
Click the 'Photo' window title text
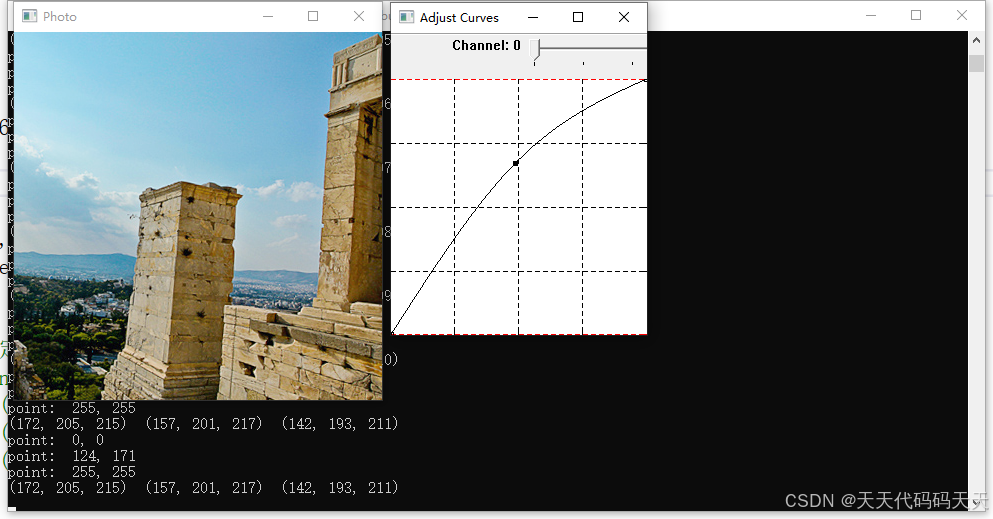coord(60,17)
